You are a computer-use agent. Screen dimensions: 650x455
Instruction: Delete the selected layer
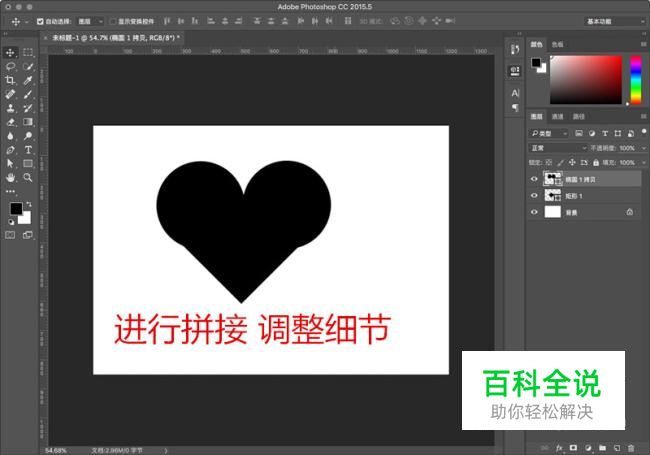coord(631,448)
